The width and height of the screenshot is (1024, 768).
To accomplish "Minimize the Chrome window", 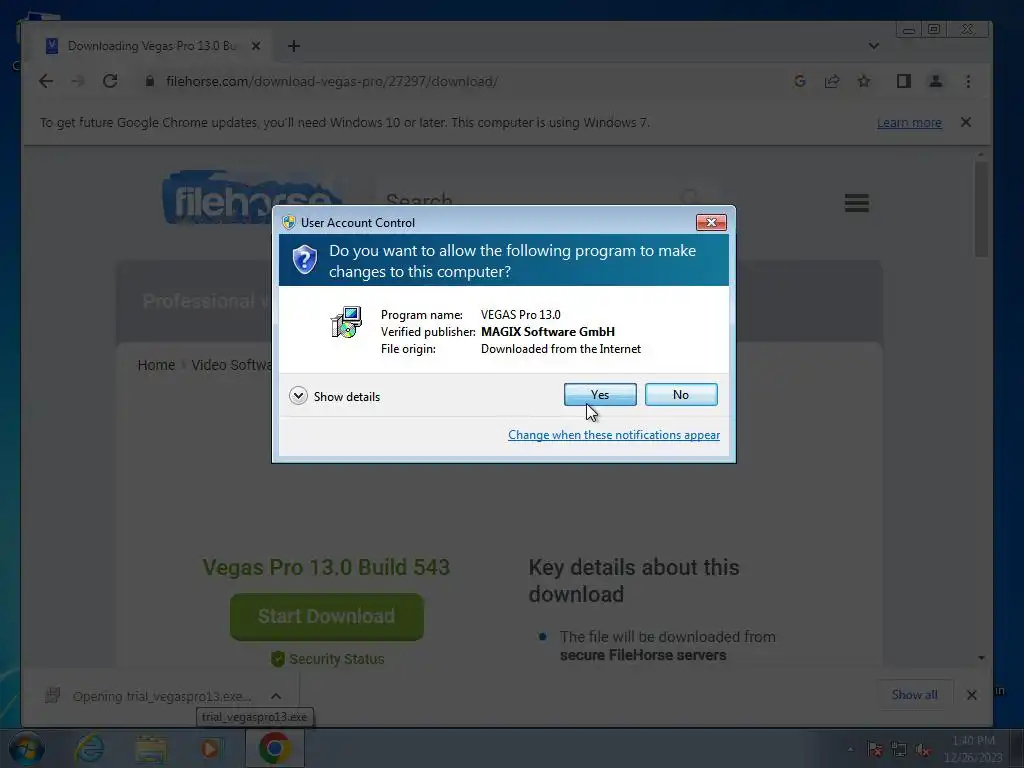I will coord(908,29).
